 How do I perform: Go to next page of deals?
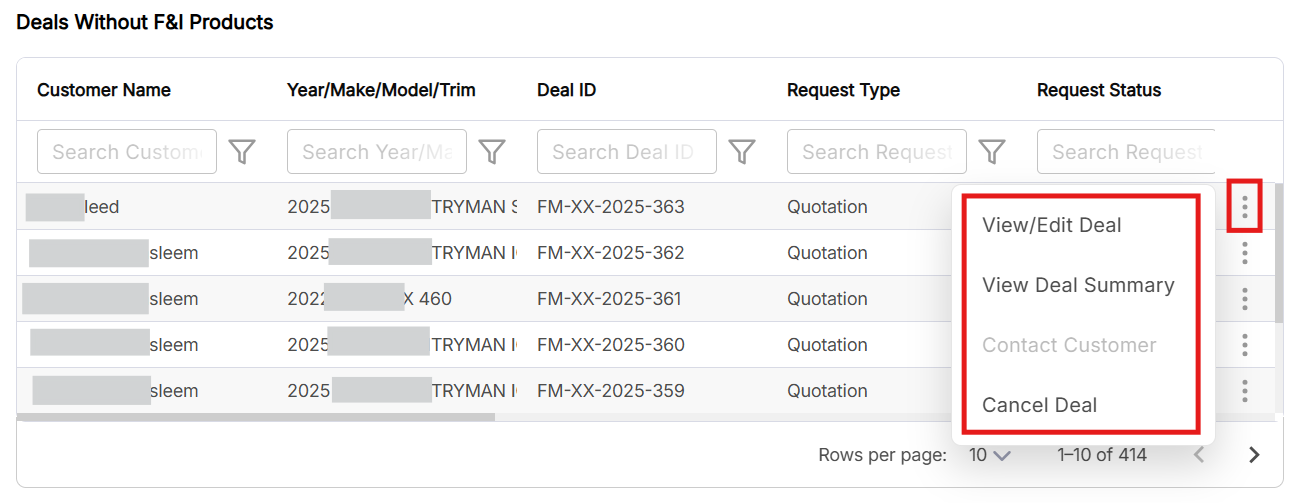coord(1254,455)
